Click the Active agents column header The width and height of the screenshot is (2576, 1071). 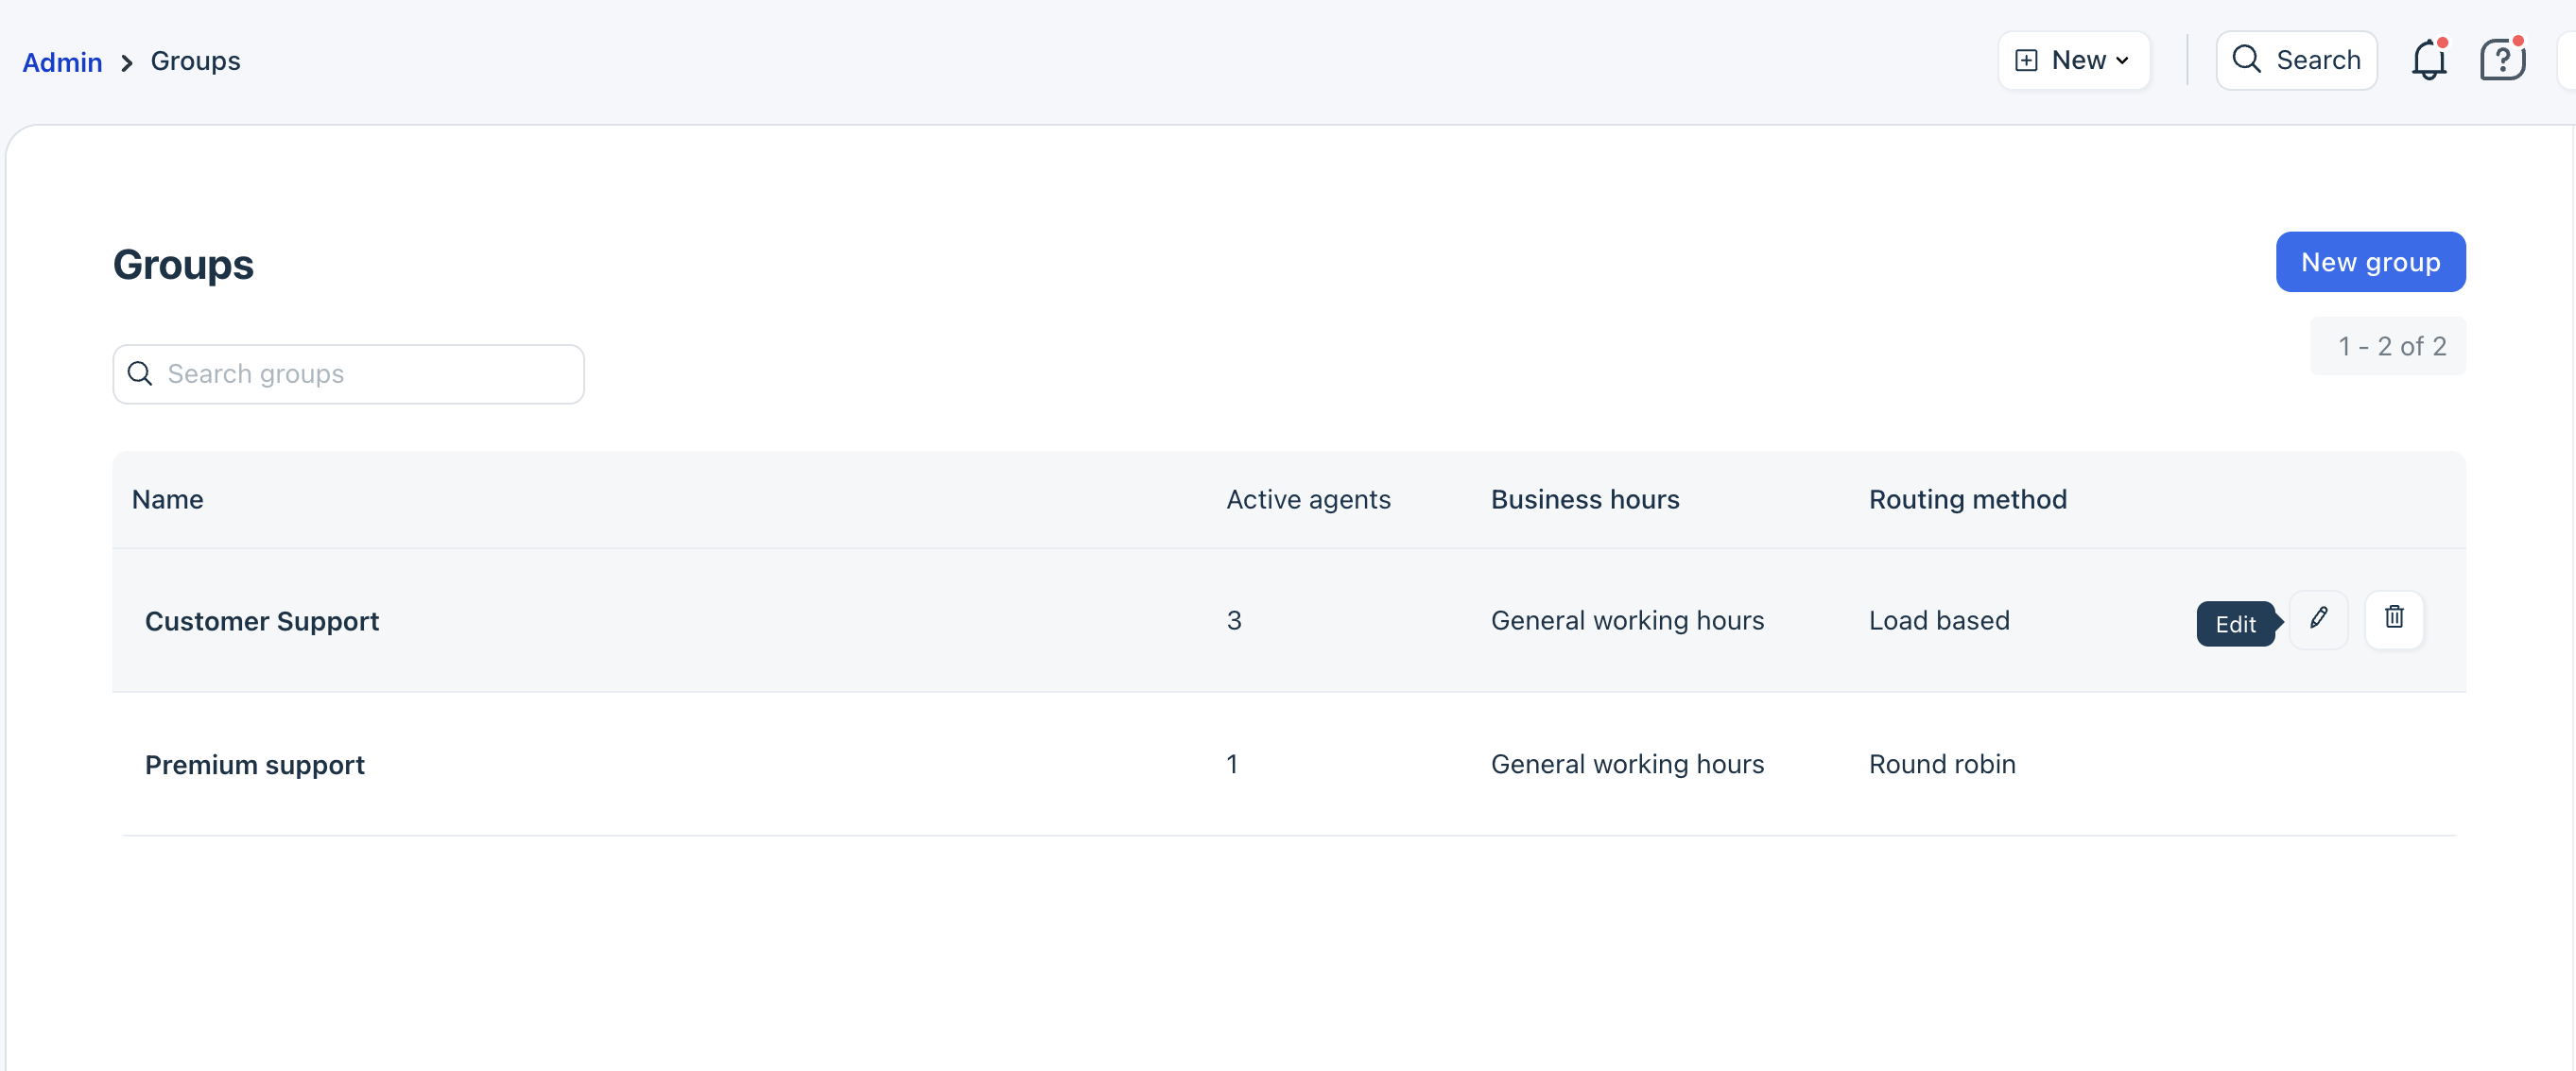click(x=1308, y=499)
